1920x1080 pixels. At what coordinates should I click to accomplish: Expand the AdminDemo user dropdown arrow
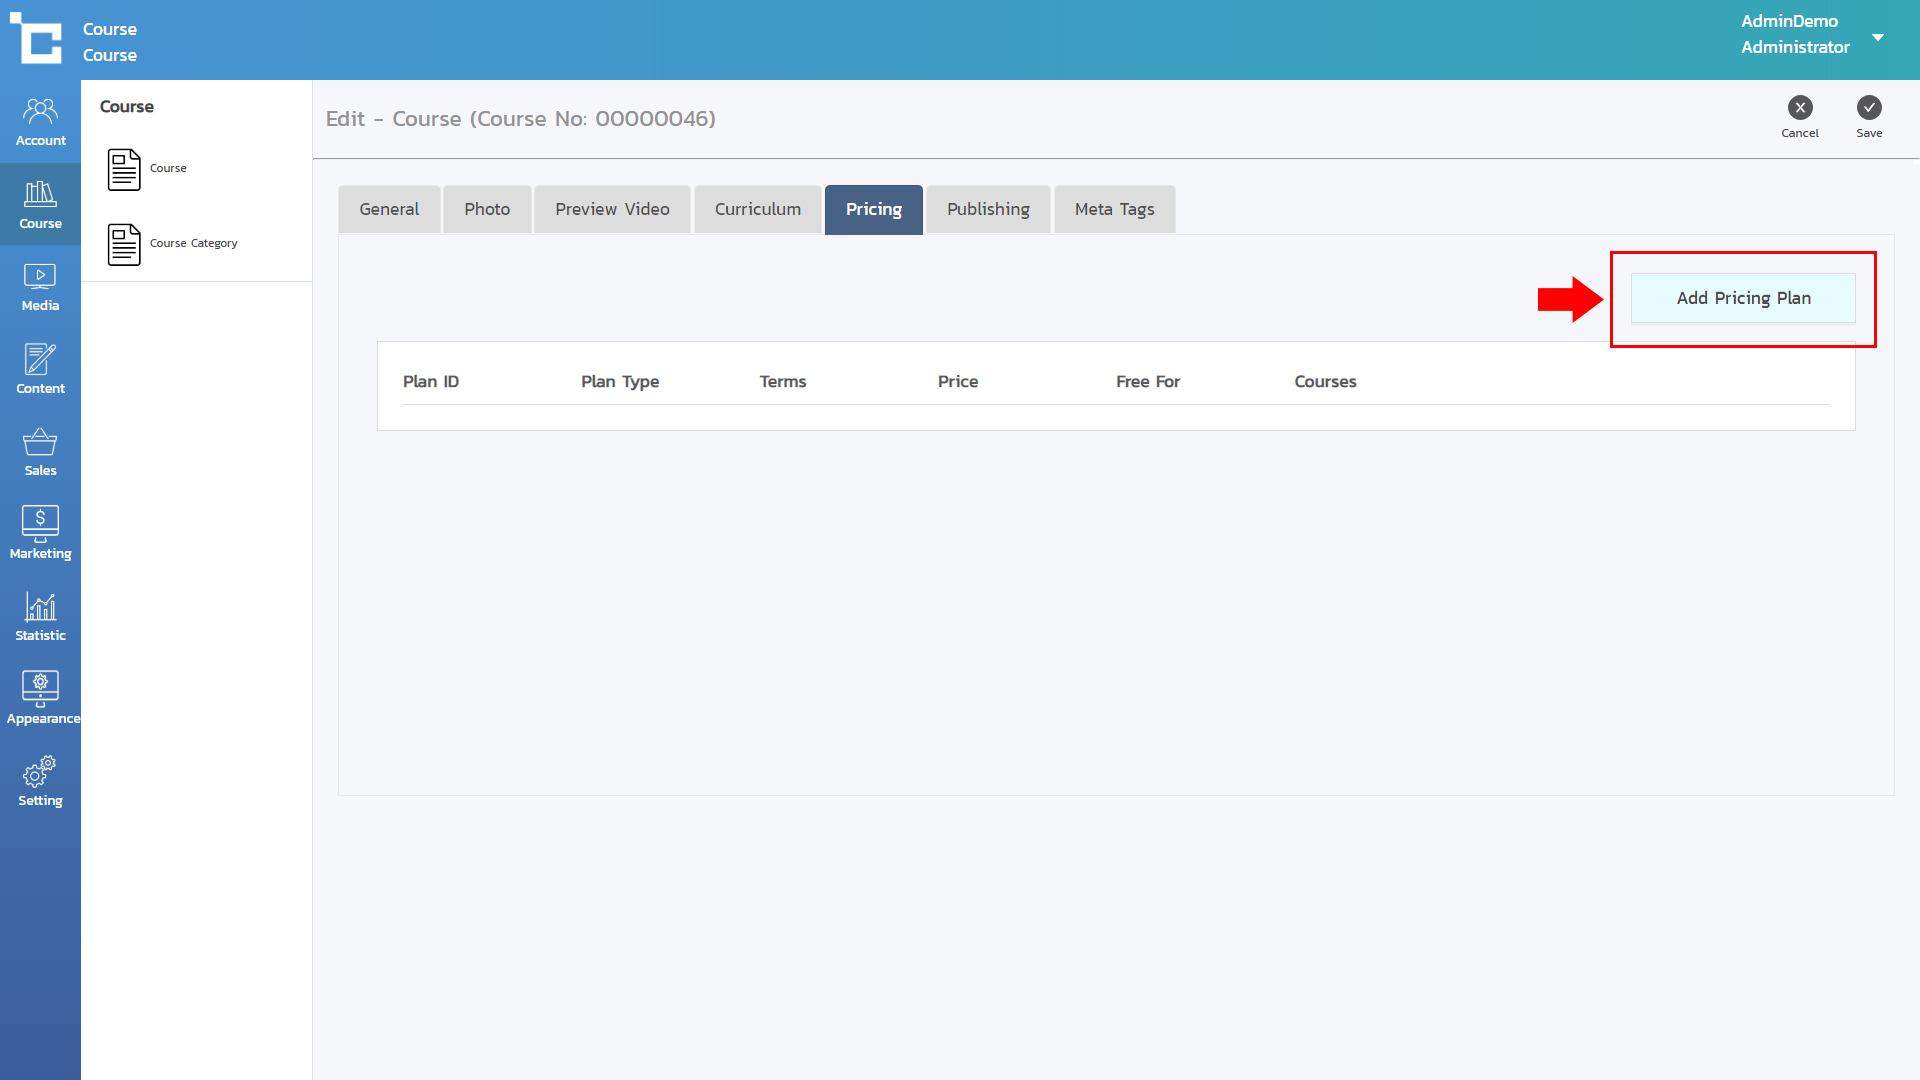coord(1878,38)
